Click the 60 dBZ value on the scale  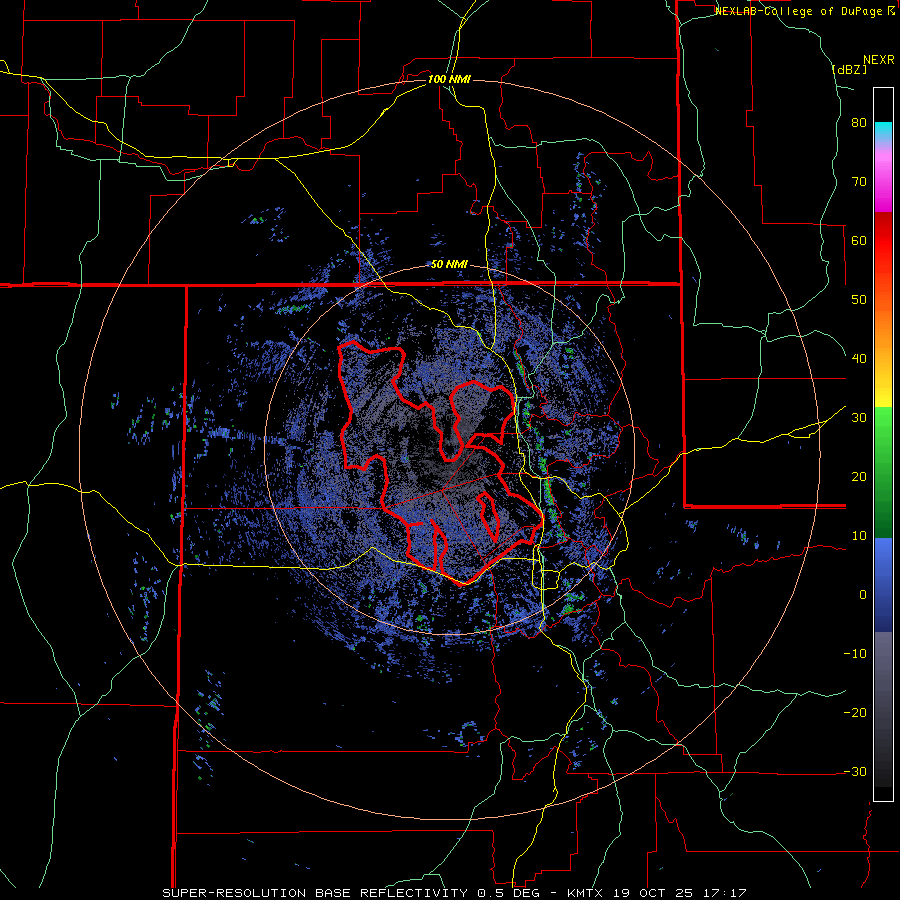(859, 240)
